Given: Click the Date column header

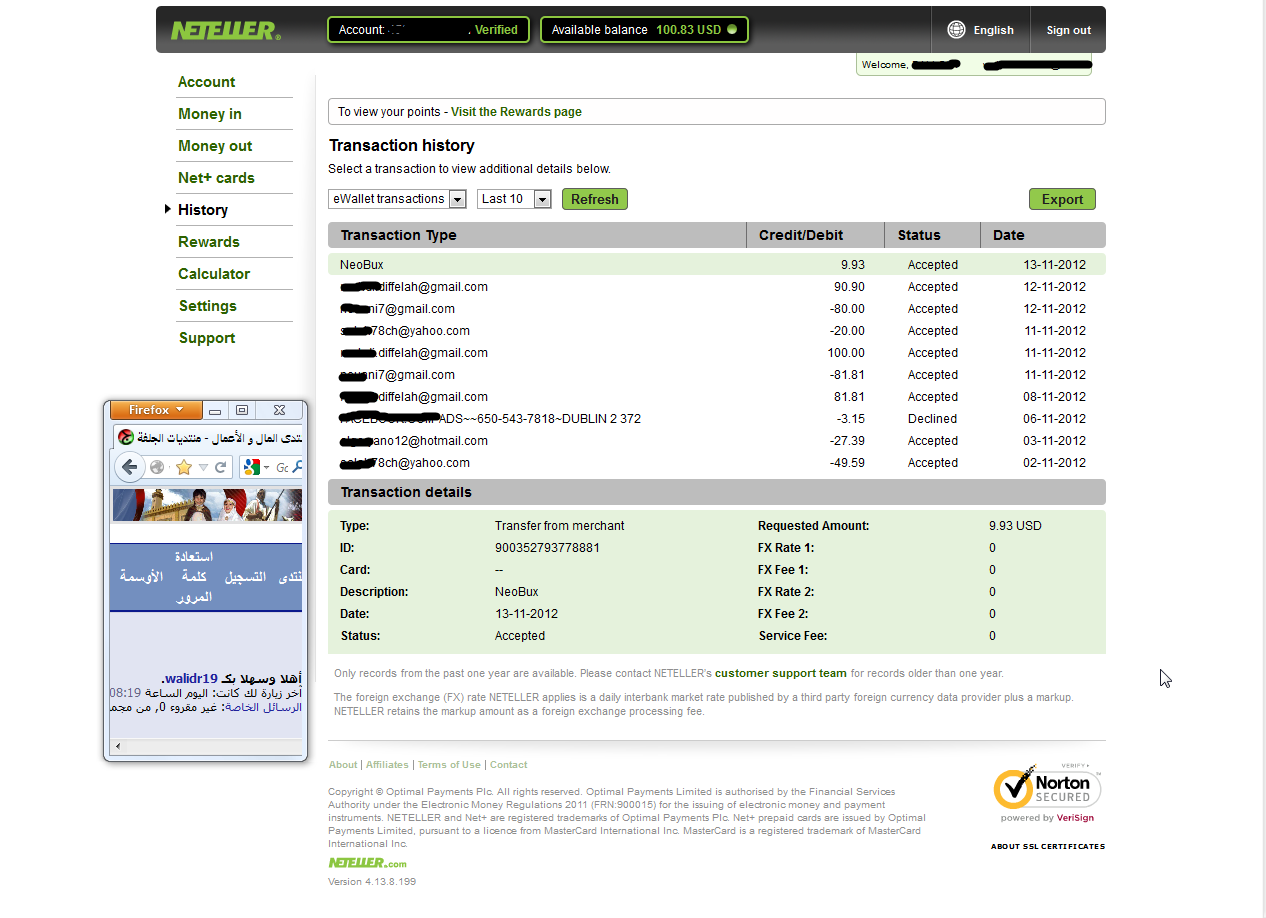Looking at the screenshot, I should coord(1043,235).
